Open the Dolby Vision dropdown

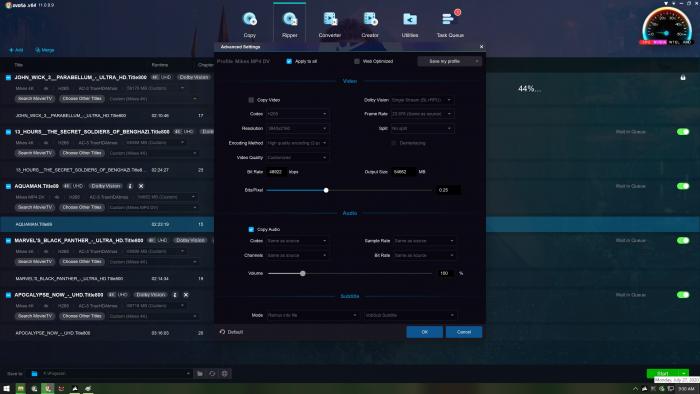point(422,100)
